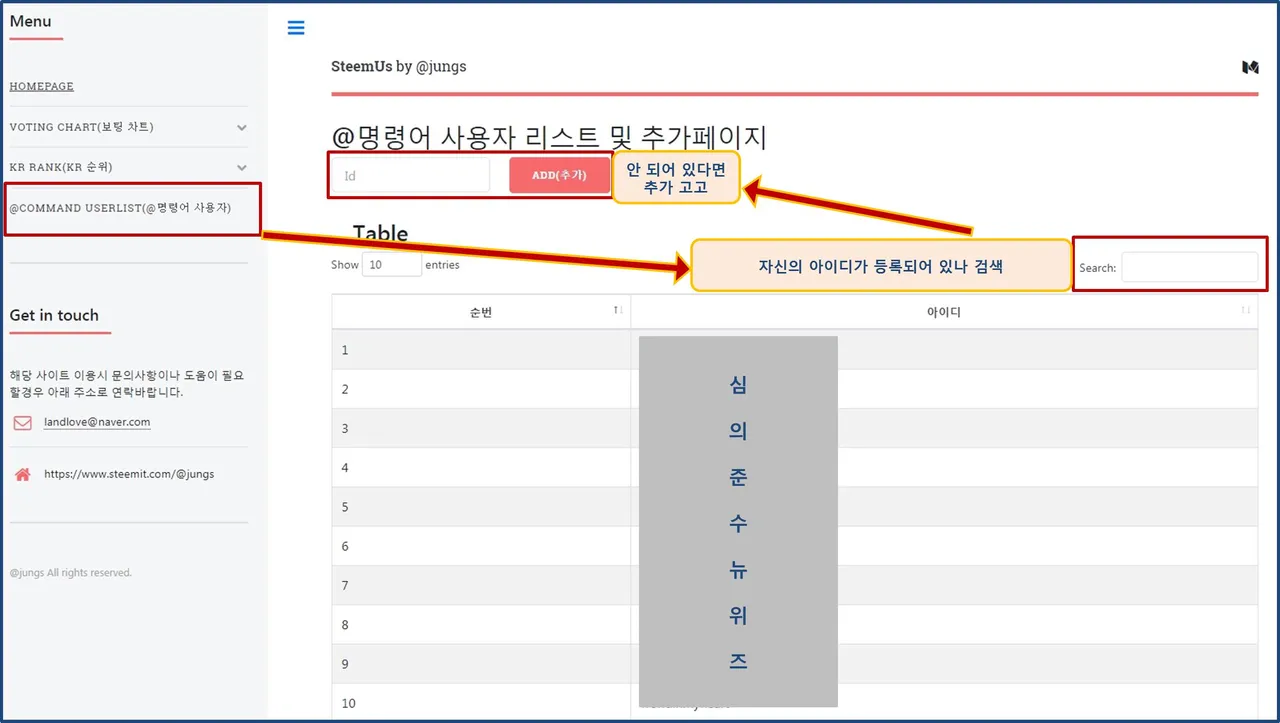Sort by 순번 column arrows
1280x723 pixels.
pos(619,311)
